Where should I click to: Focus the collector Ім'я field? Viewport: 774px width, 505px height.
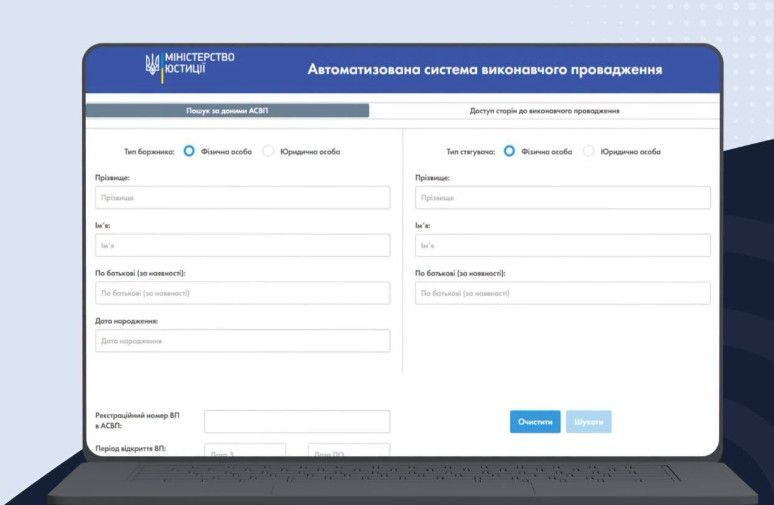pyautogui.click(x=563, y=245)
